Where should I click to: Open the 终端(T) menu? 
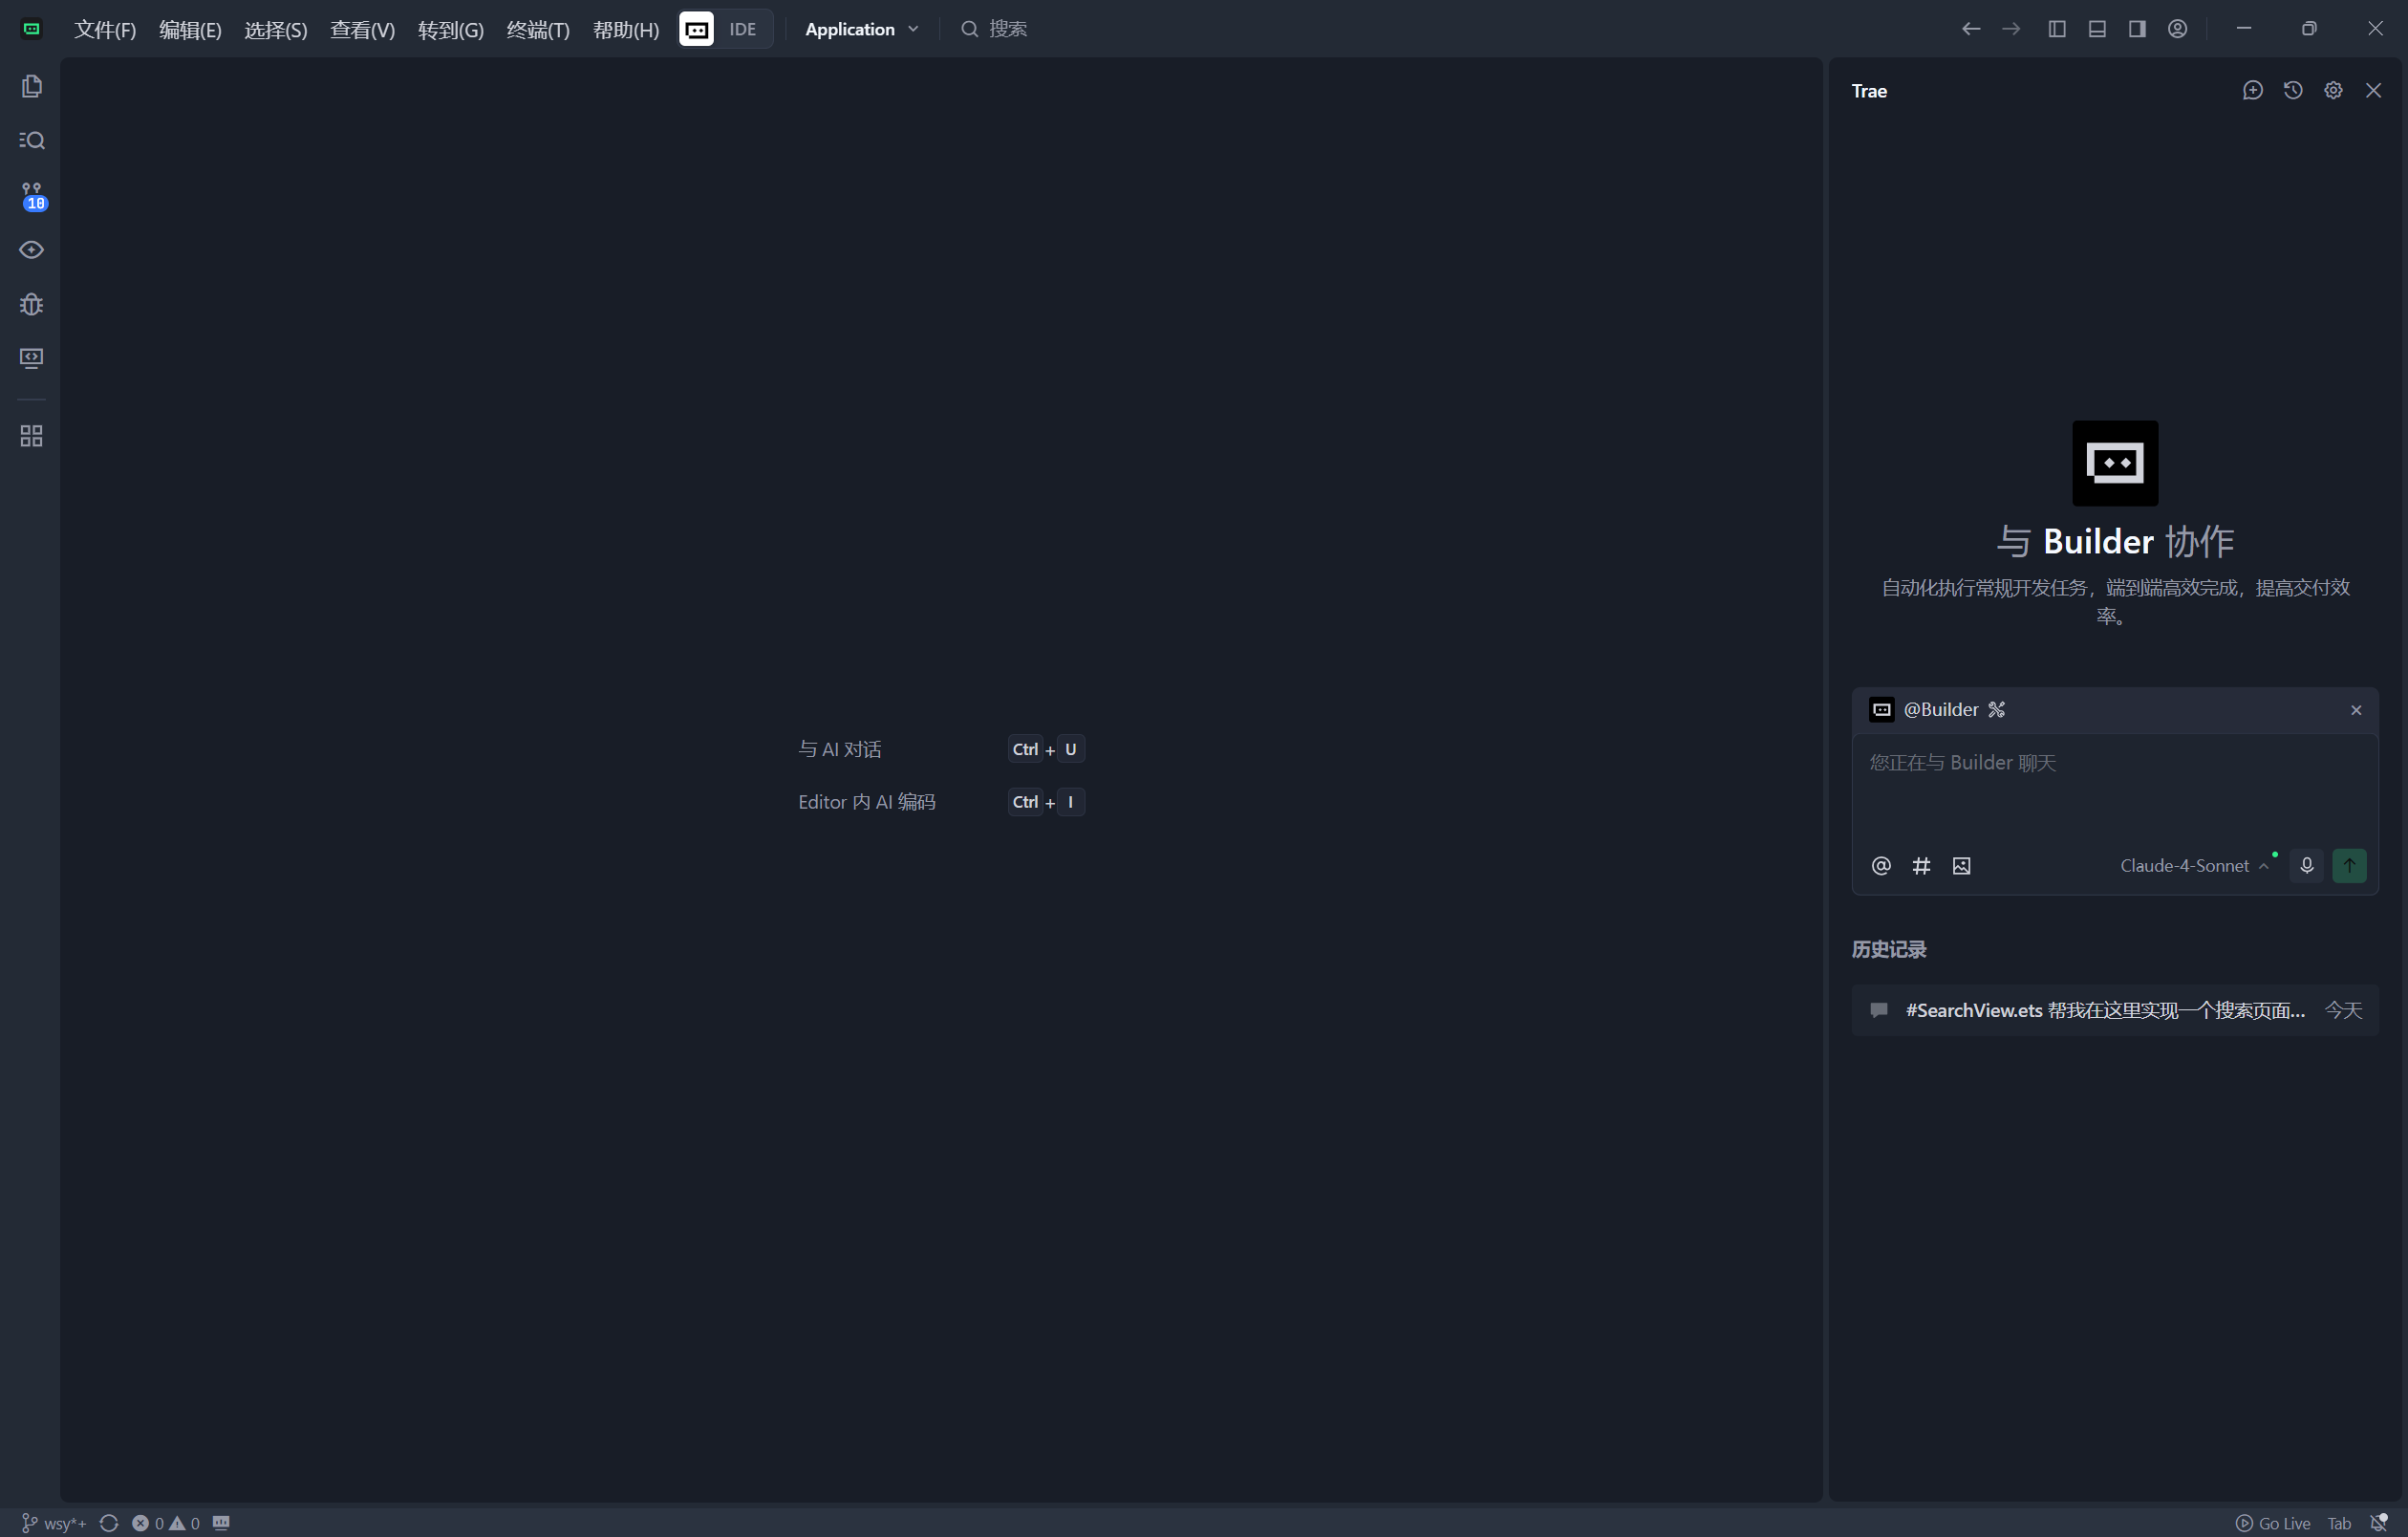coord(538,29)
